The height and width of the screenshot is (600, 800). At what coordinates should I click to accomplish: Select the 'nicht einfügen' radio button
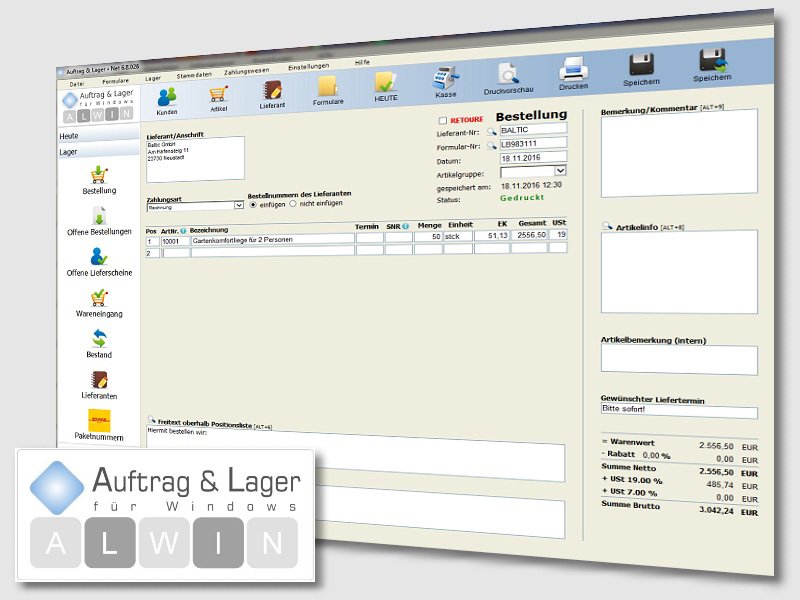[293, 204]
